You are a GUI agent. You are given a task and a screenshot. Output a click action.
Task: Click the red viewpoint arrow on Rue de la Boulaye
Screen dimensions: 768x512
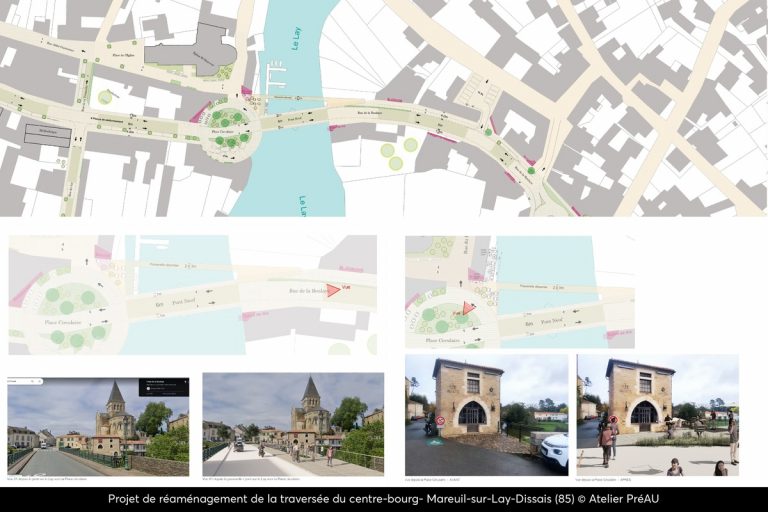pos(333,290)
